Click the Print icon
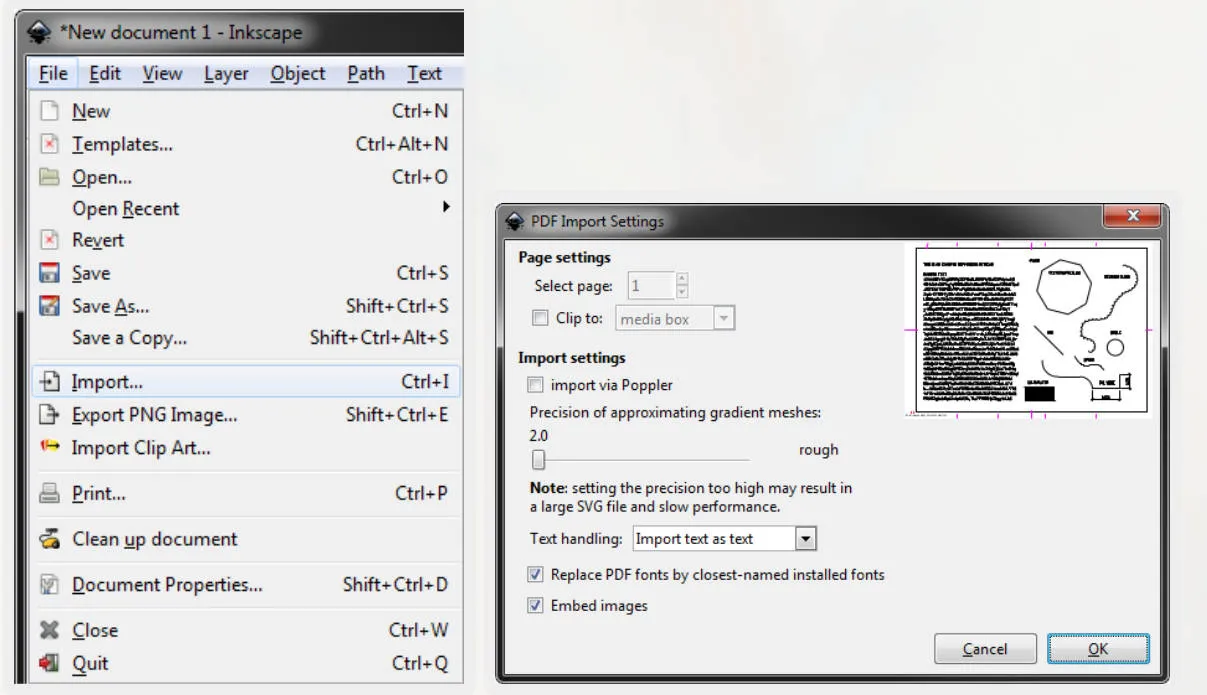The image size is (1207, 695). (x=50, y=493)
